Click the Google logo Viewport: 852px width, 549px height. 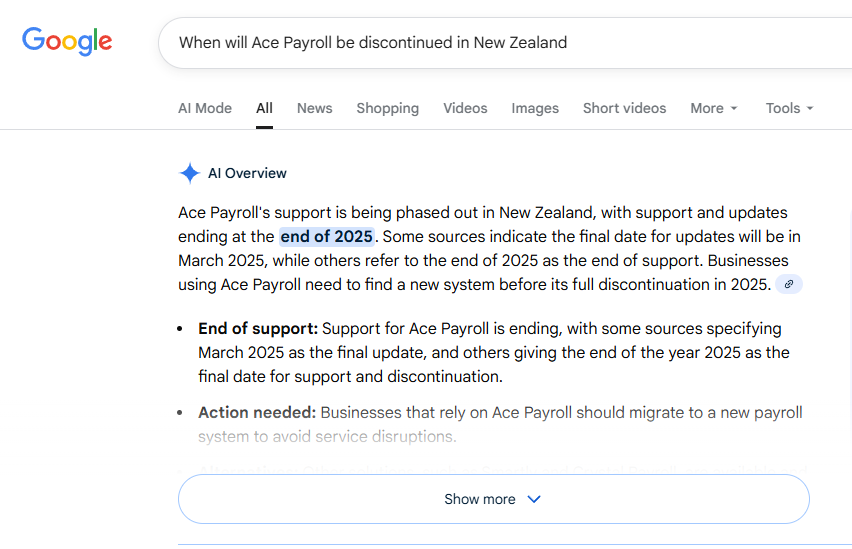point(67,41)
